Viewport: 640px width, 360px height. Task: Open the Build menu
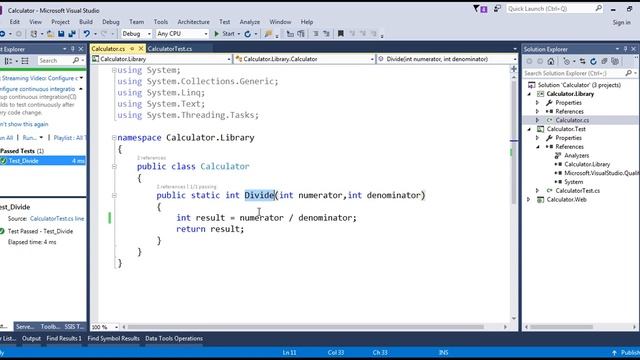(x=86, y=22)
